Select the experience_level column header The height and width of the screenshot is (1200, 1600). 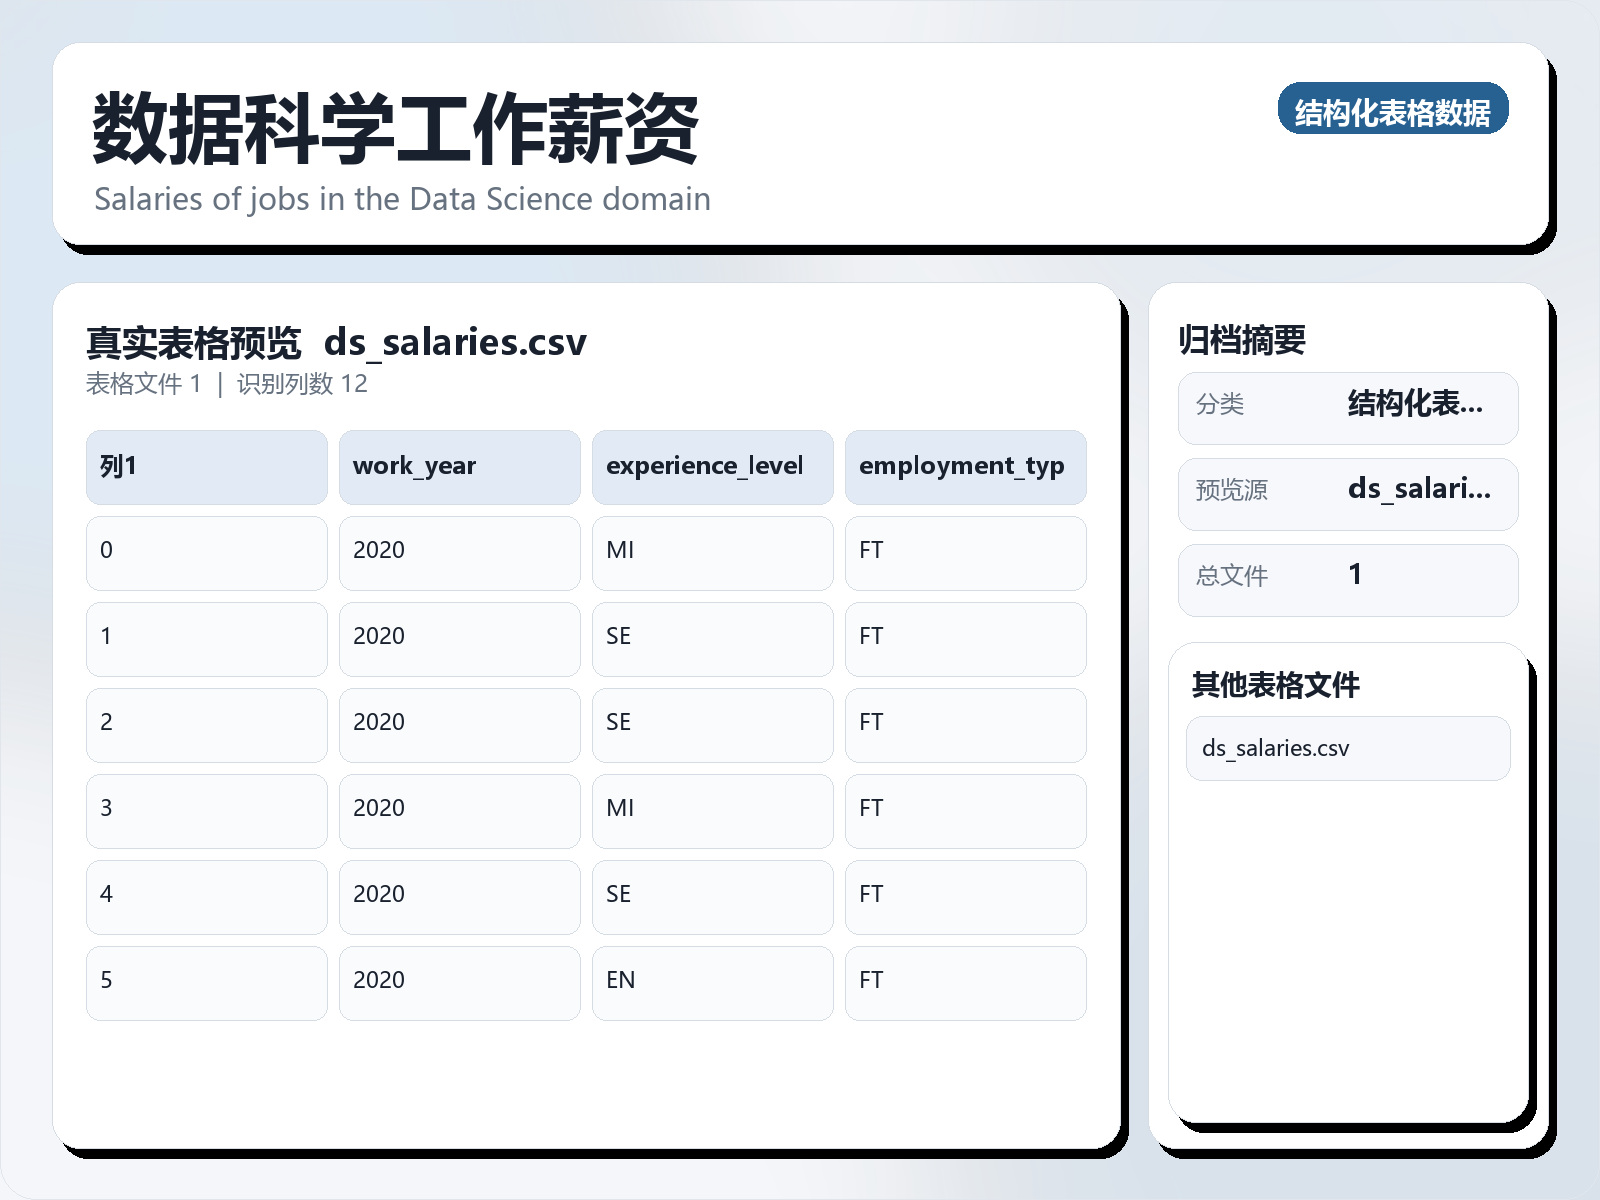[x=713, y=466]
